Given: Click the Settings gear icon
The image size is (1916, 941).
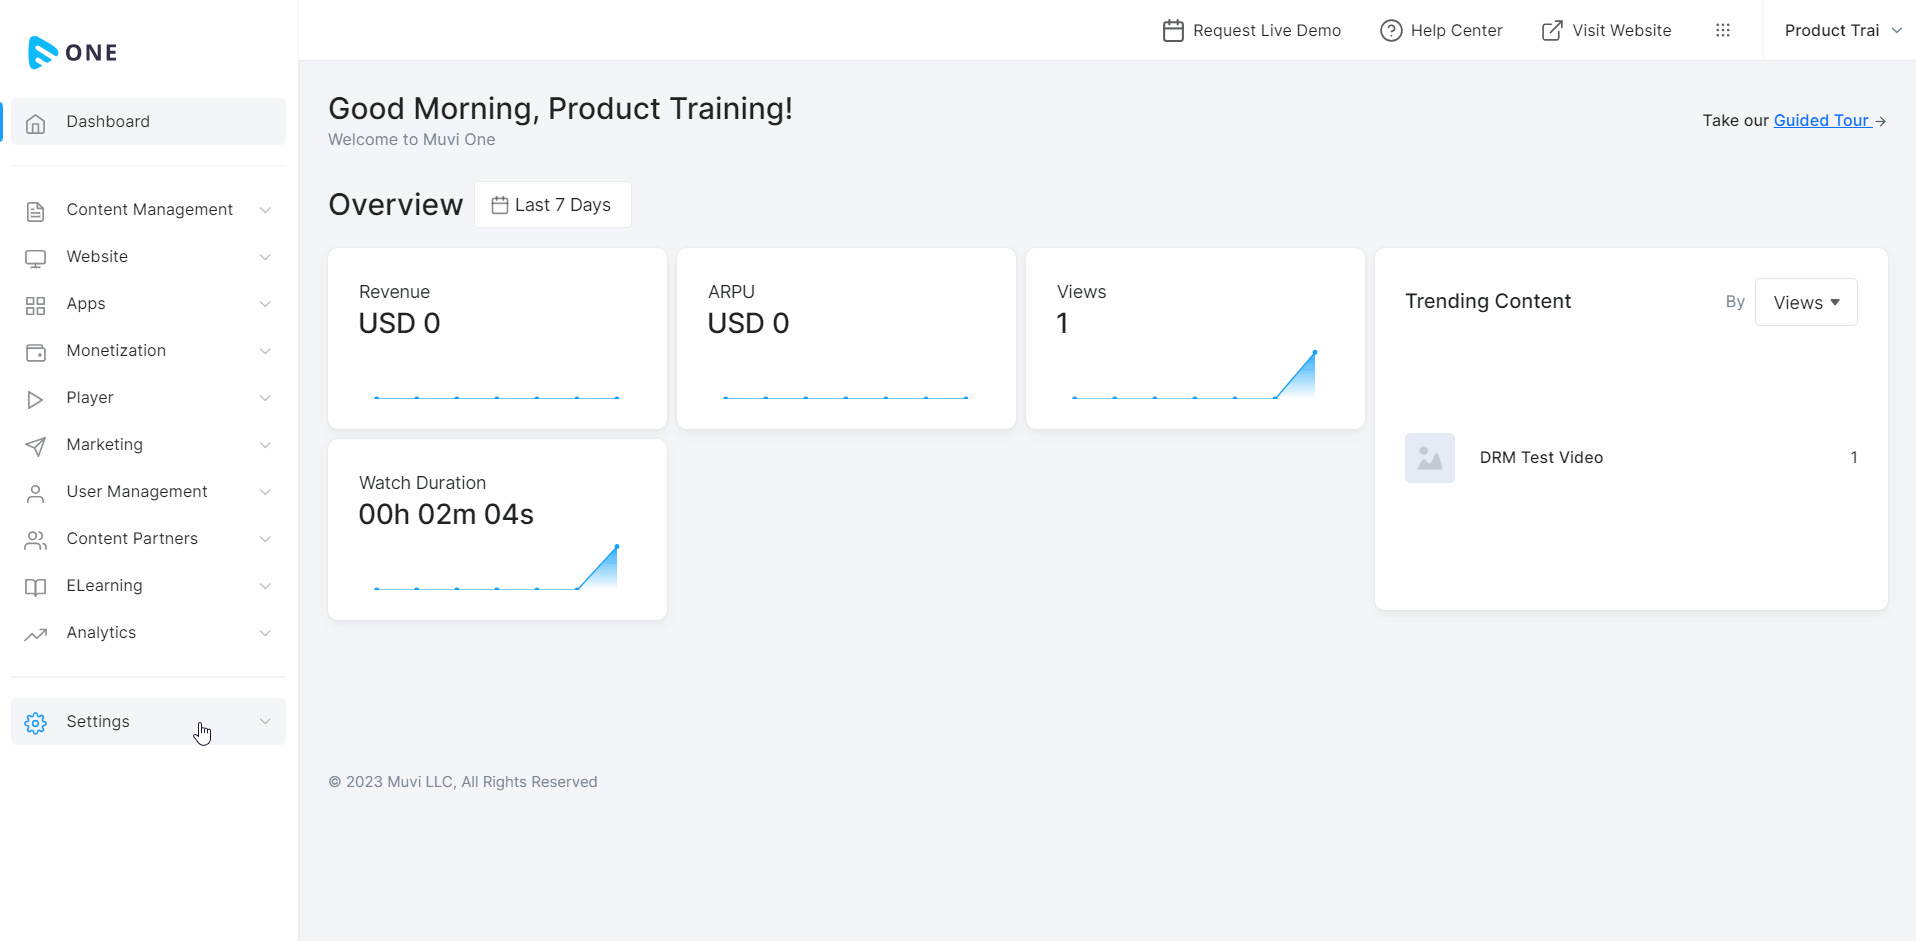Looking at the screenshot, I should tap(36, 723).
